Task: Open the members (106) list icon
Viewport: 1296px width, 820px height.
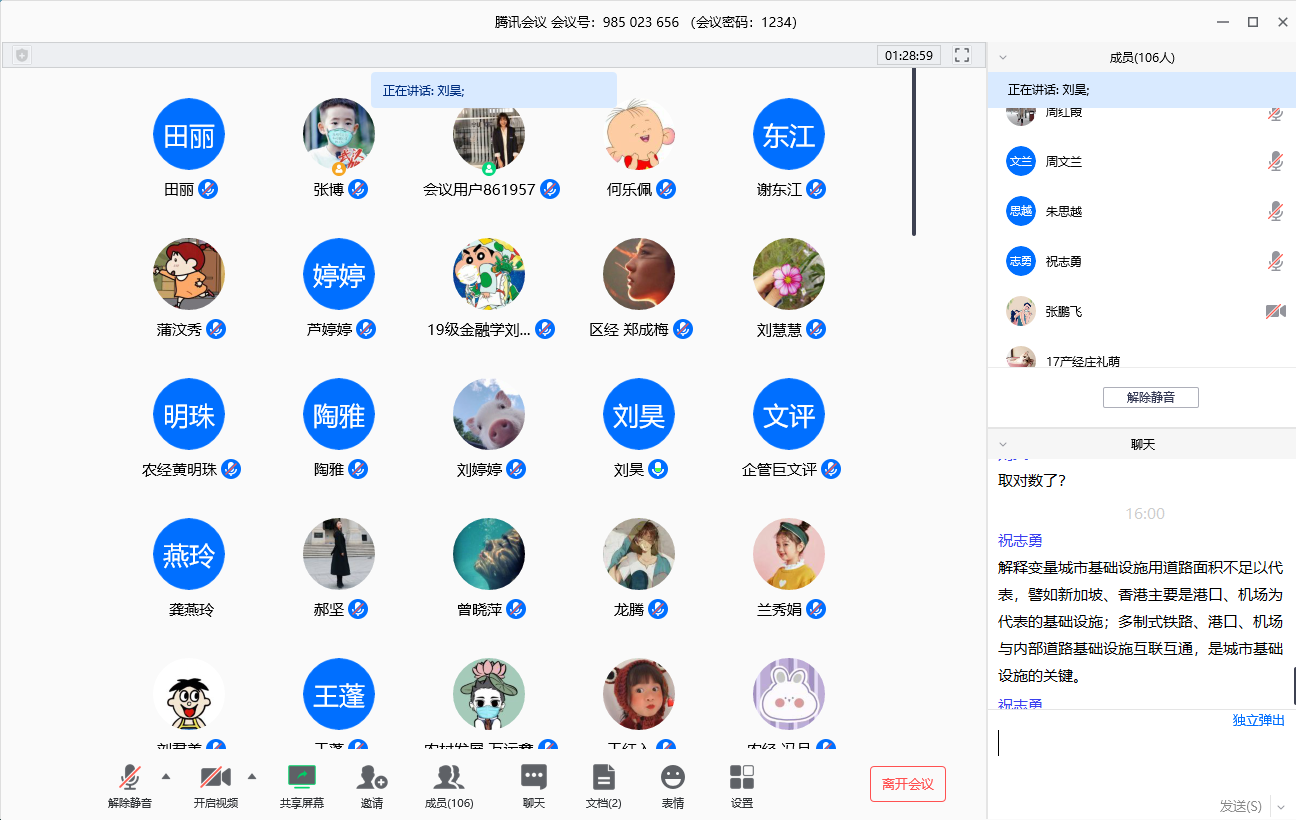Action: [449, 777]
